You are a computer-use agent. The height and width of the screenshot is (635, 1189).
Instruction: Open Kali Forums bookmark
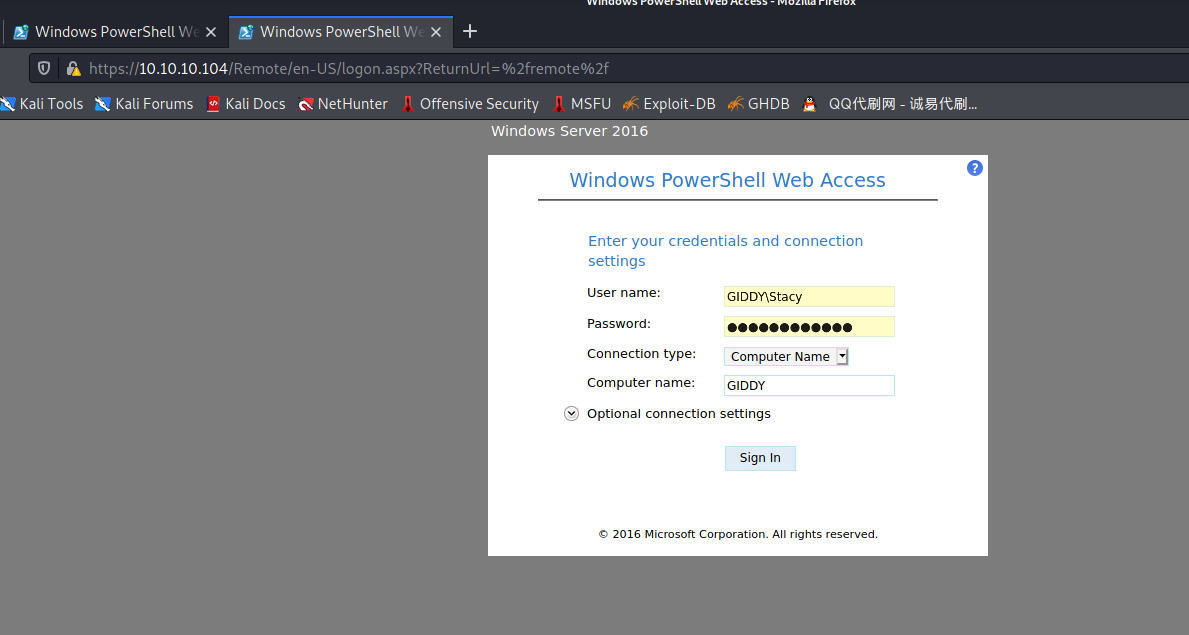(144, 104)
